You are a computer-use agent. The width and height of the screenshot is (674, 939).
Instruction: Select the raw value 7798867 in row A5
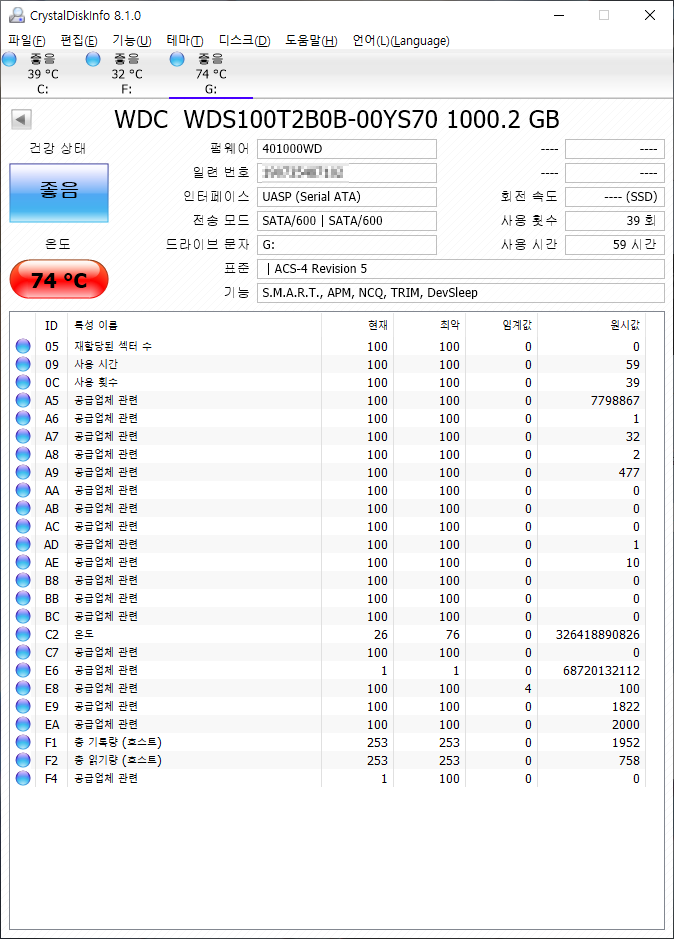[x=615, y=401]
